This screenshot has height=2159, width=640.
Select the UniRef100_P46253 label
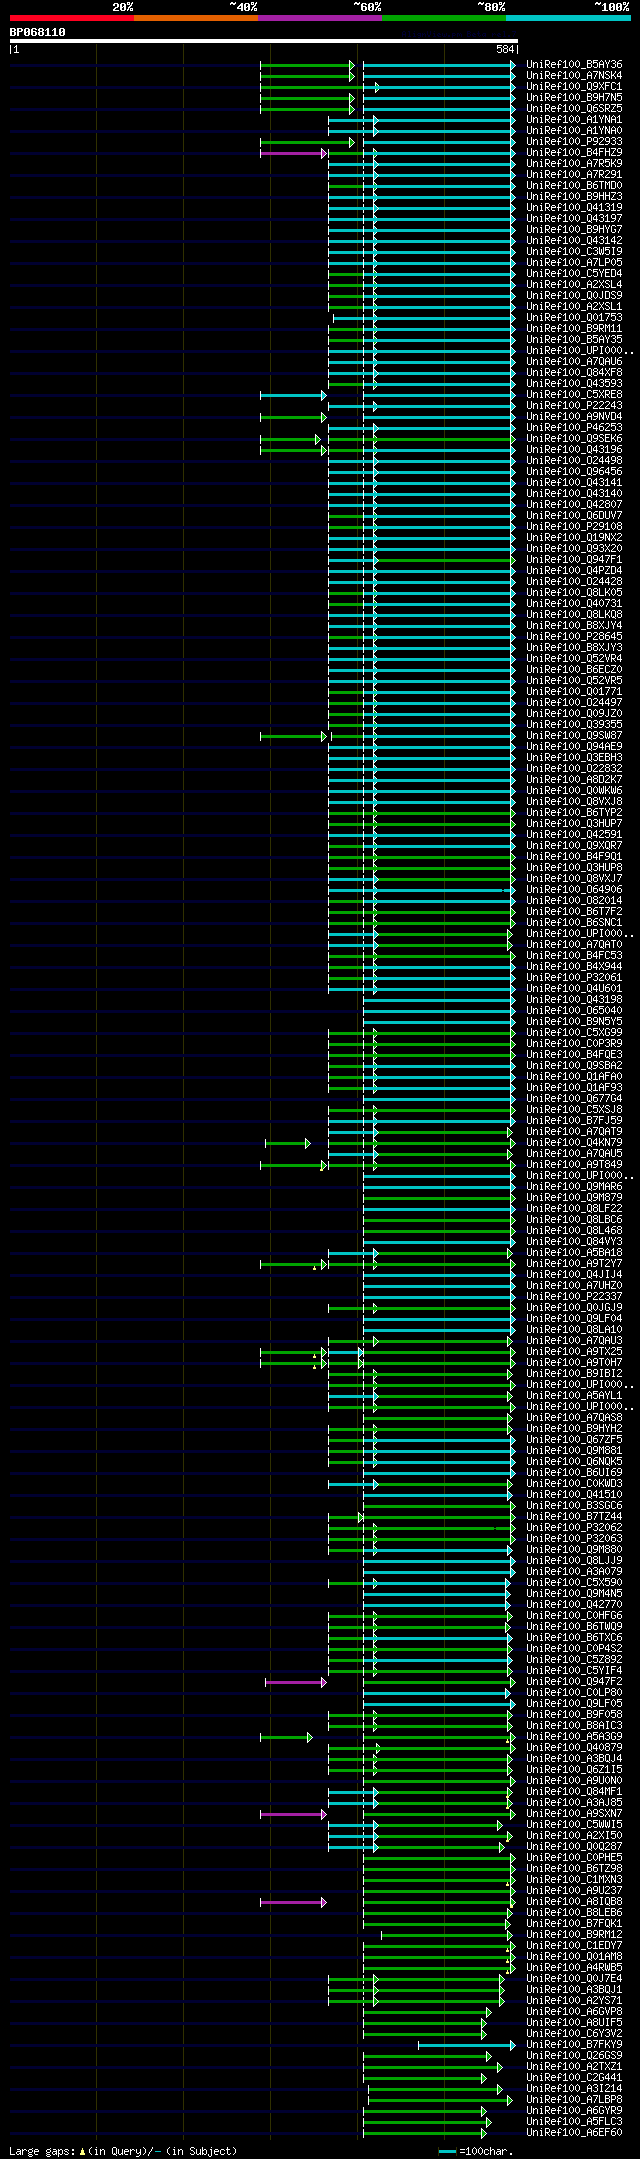coord(574,427)
